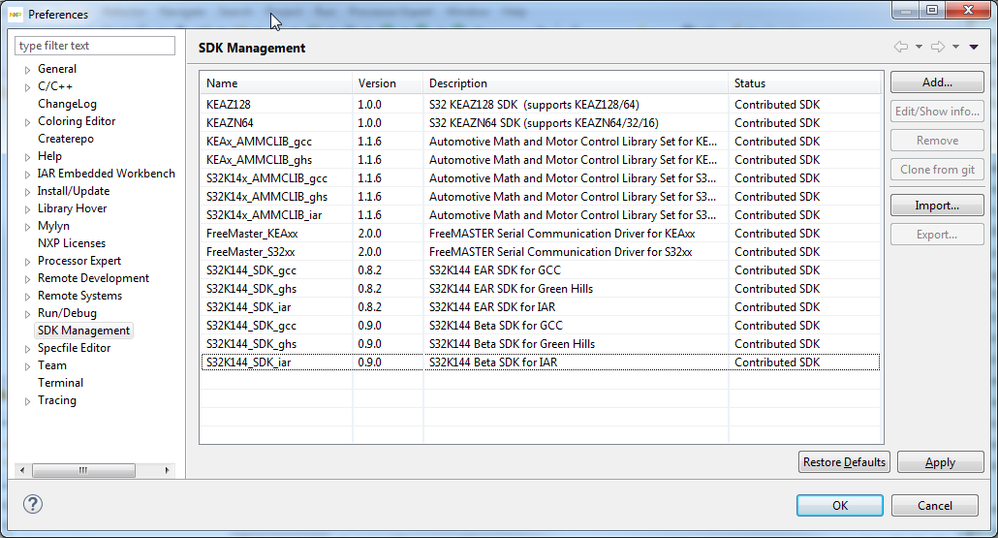Expand the Run/Debug node
Image resolution: width=998 pixels, height=538 pixels.
coord(27,314)
